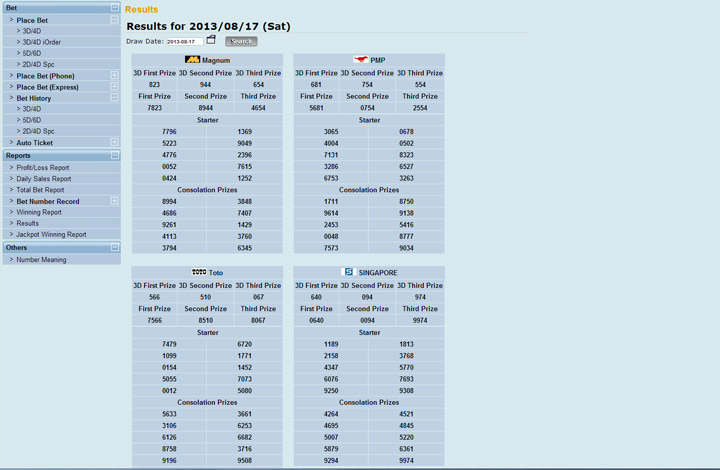The height and width of the screenshot is (470, 720).
Task: Collapse the Reports panel with minus icon
Action: click(x=115, y=156)
